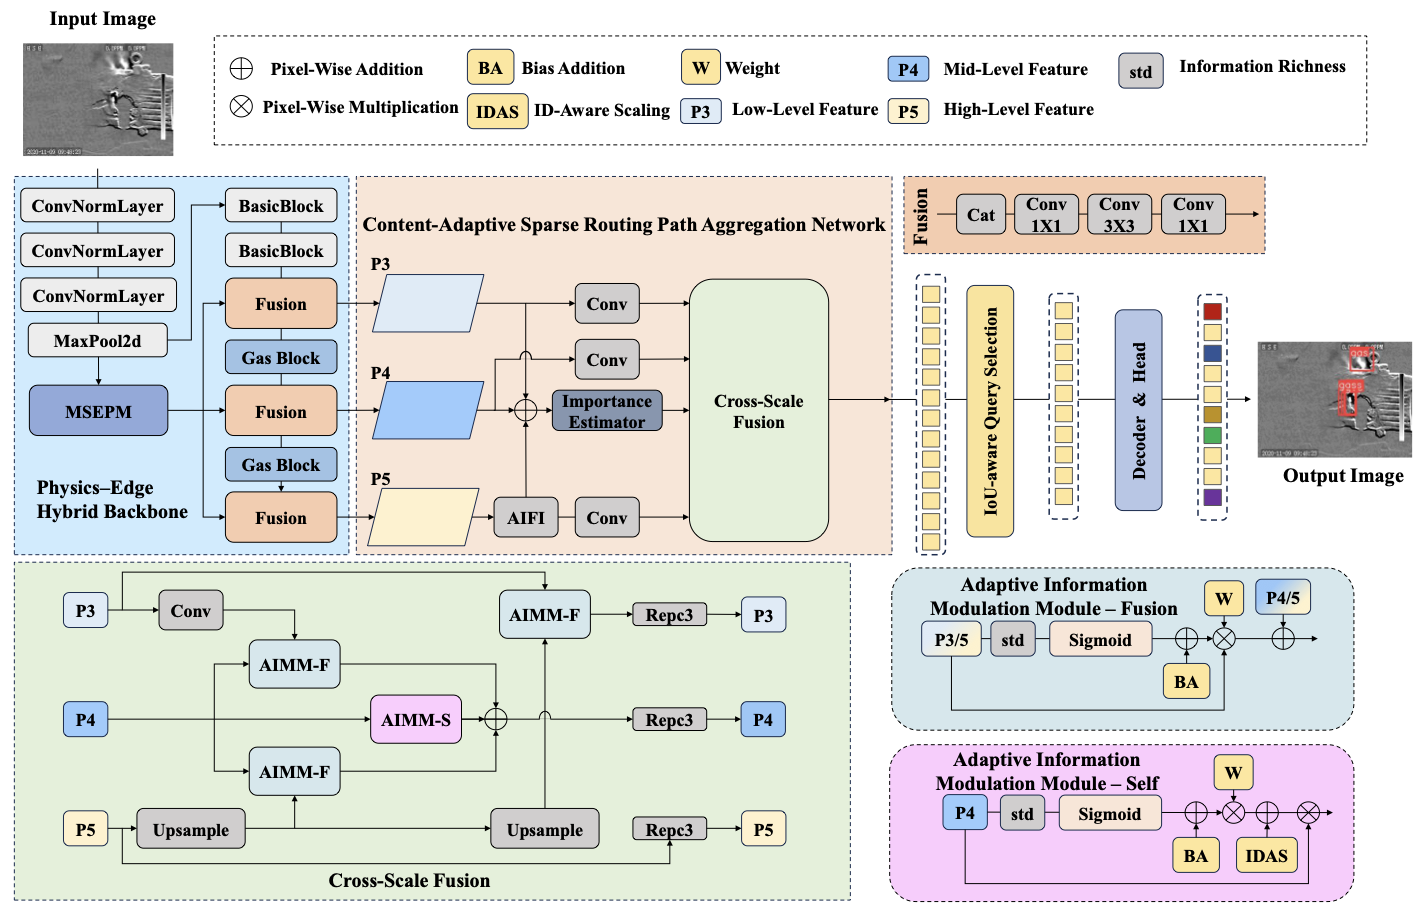Click the Decoder & Head block

pyautogui.click(x=1138, y=410)
